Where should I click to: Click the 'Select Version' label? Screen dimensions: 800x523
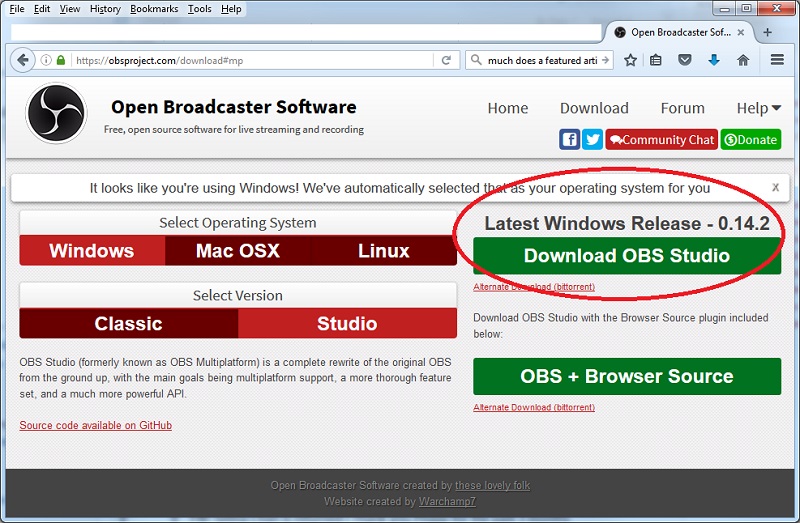238,295
